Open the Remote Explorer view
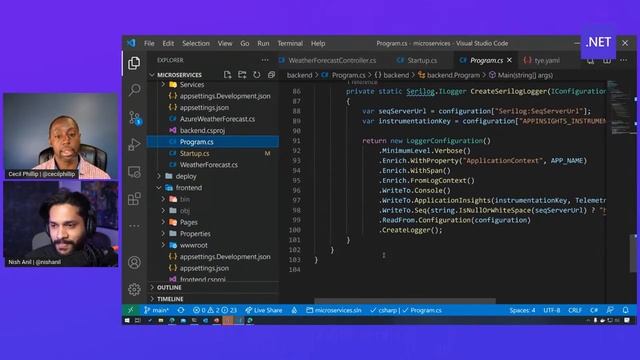 (x=134, y=172)
